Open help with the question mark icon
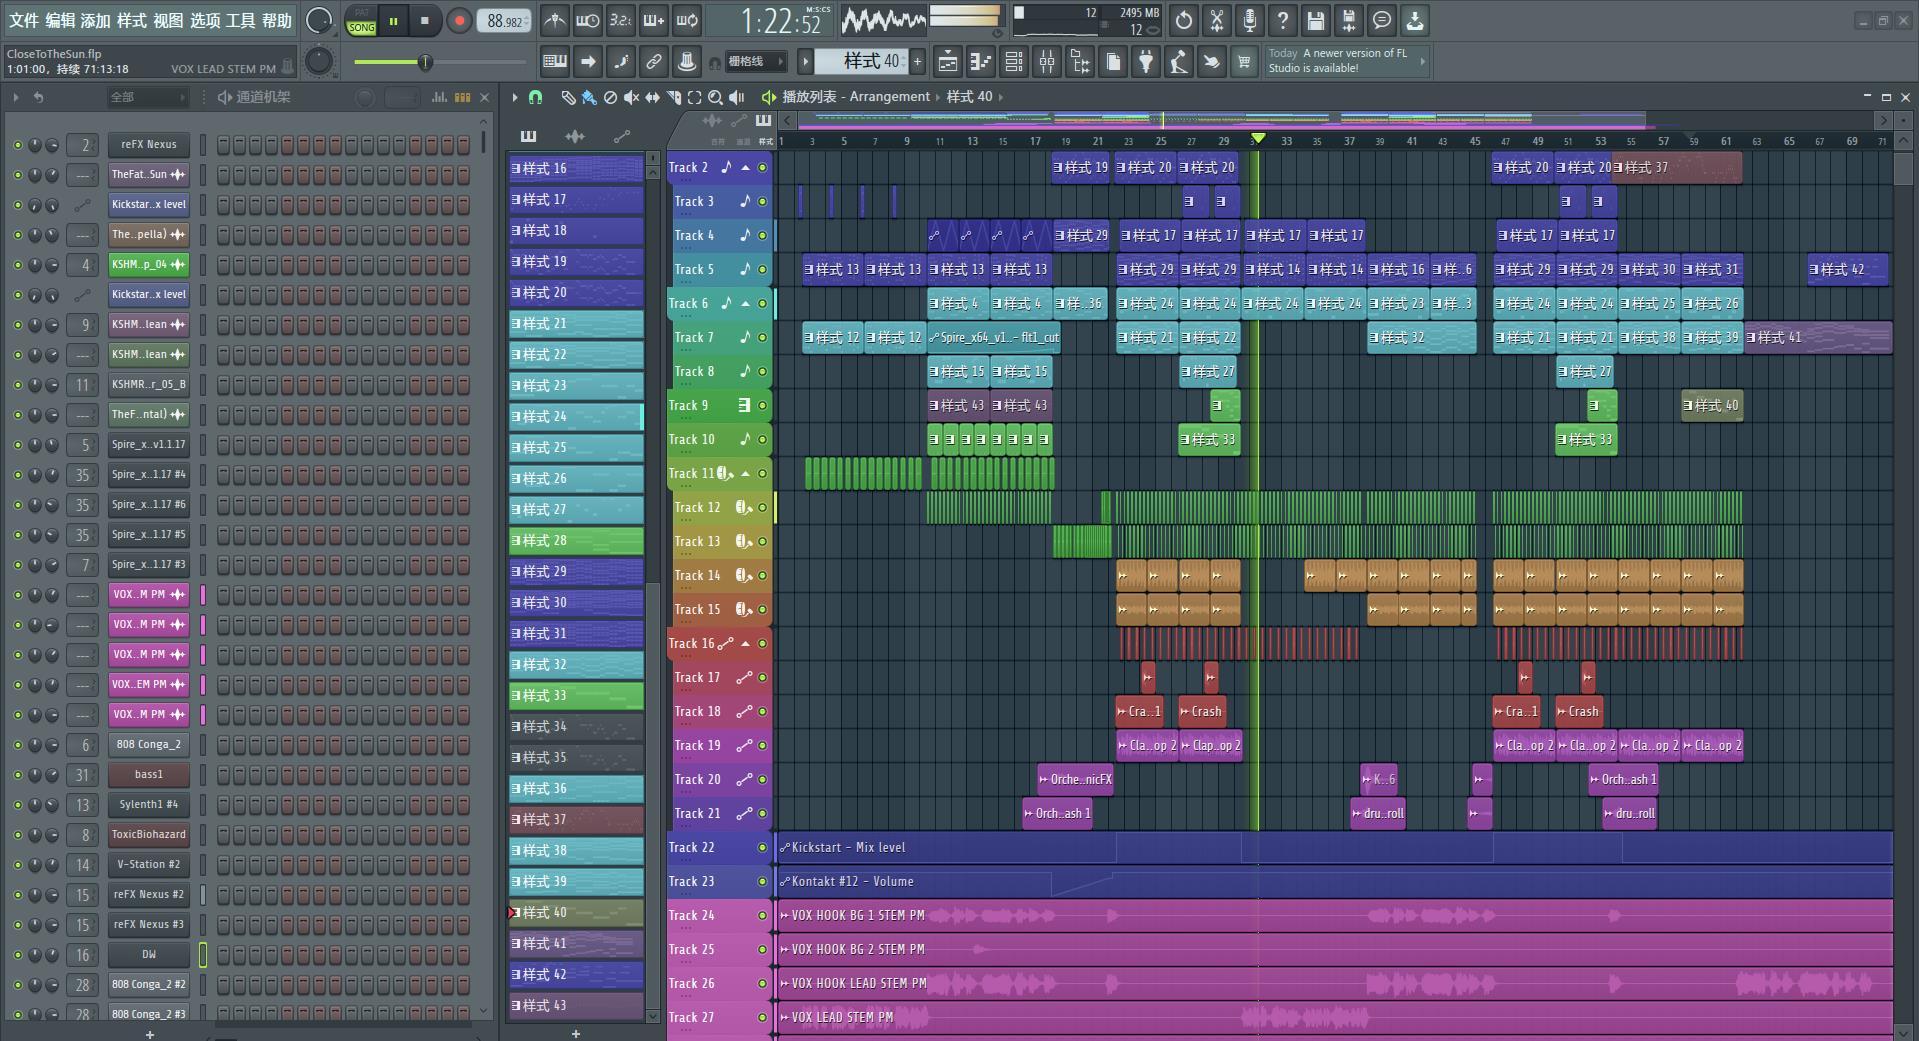The height and width of the screenshot is (1041, 1919). pos(1283,20)
